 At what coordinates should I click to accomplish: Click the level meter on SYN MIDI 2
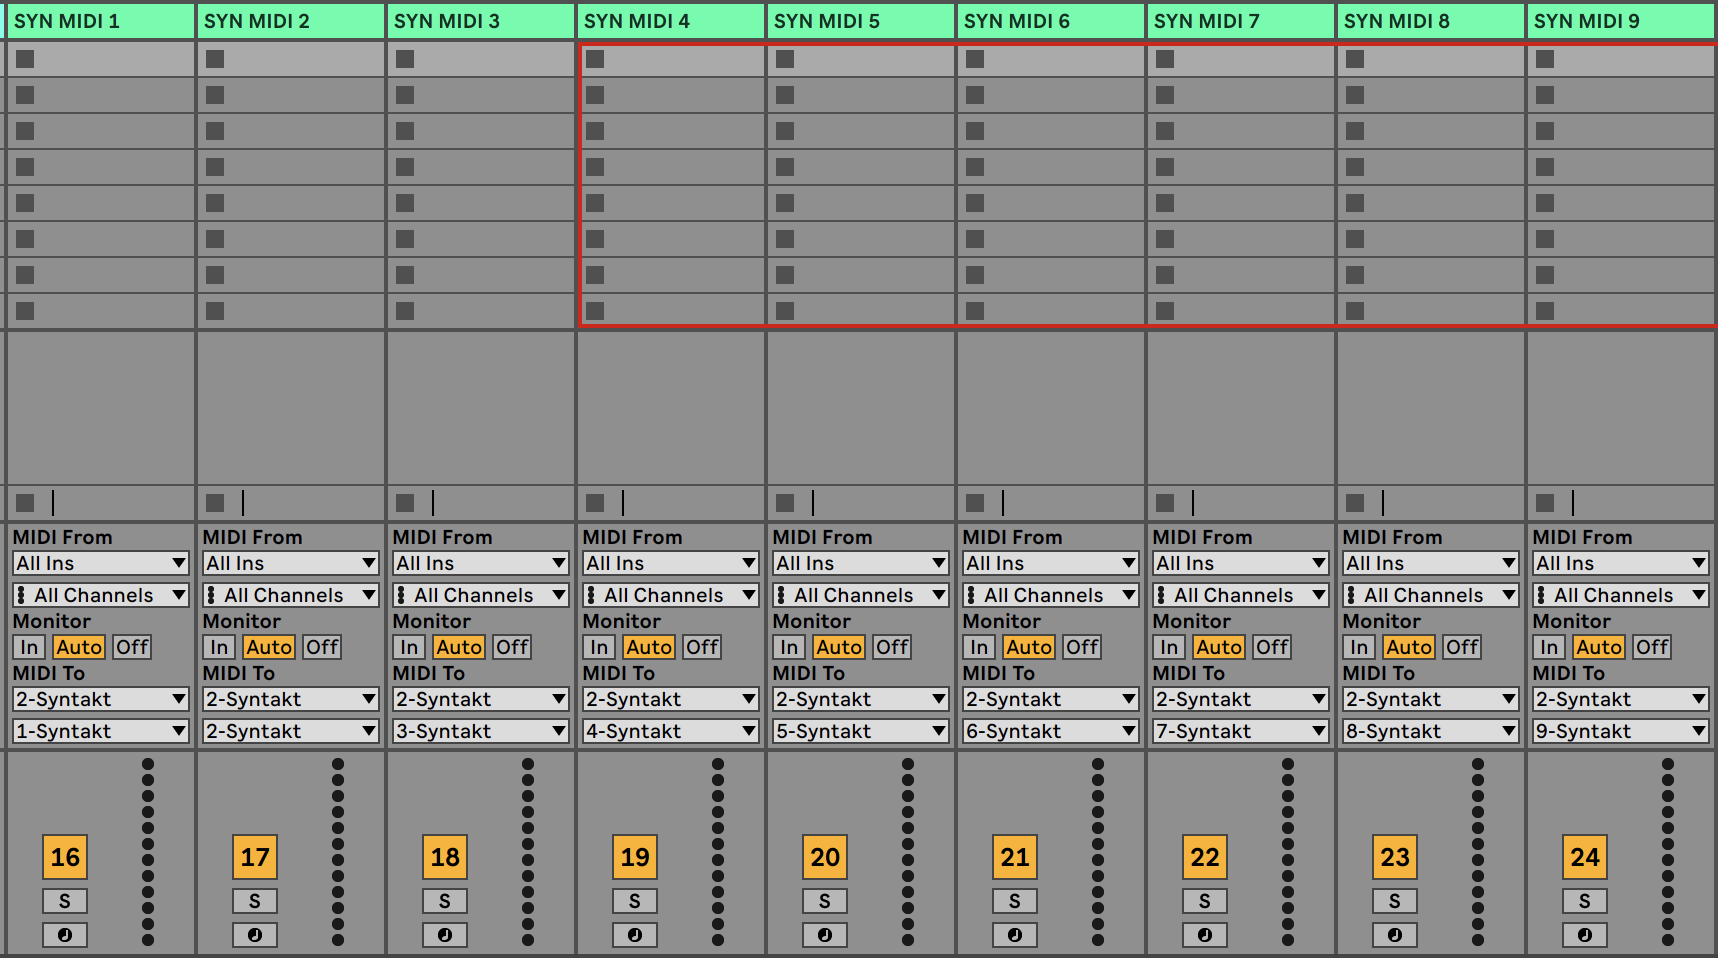click(x=338, y=850)
